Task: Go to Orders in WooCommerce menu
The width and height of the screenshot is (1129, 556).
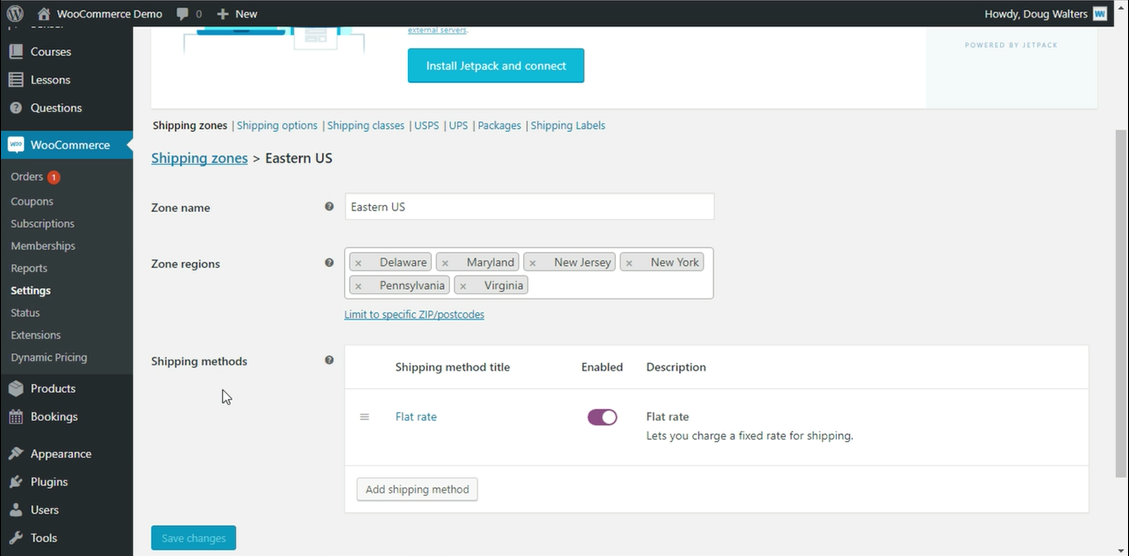Action: click(x=27, y=176)
